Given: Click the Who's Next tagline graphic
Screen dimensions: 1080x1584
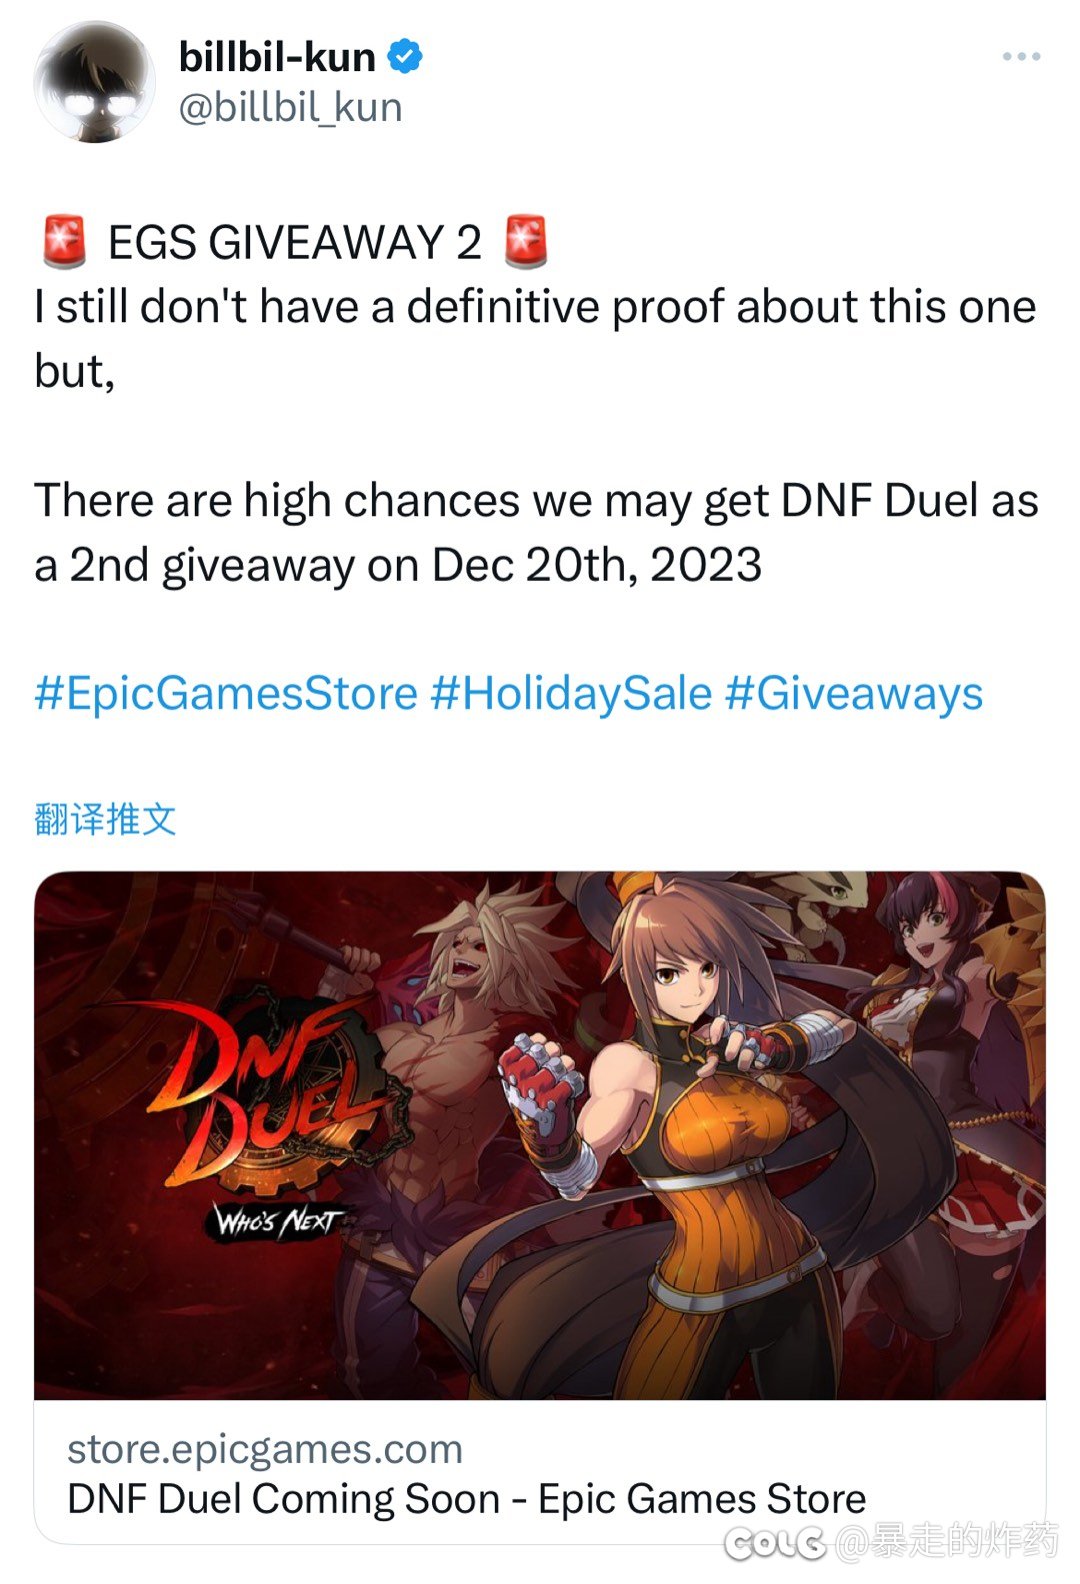Looking at the screenshot, I should 277,1220.
